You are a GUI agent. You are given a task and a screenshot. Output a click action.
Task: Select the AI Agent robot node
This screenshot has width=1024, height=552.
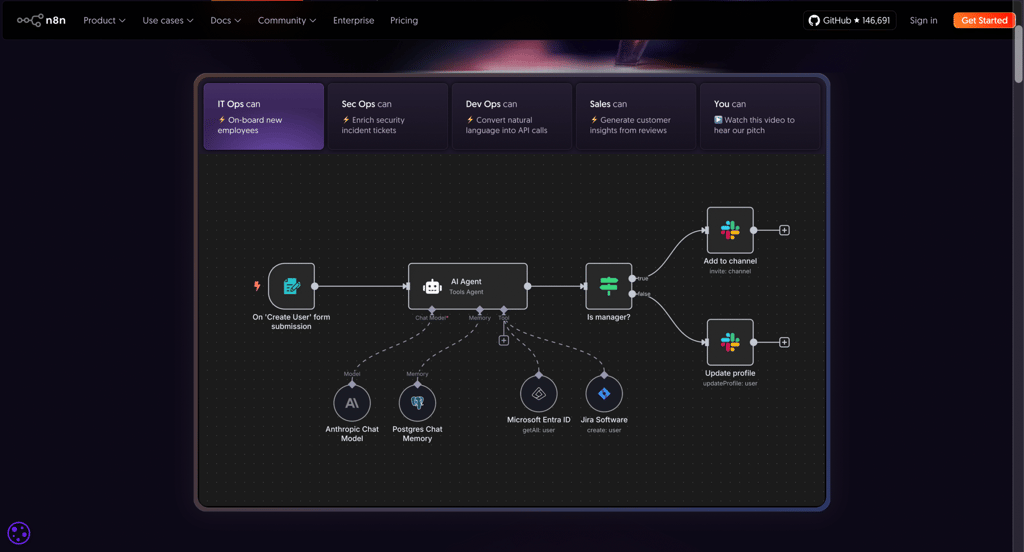(x=468, y=286)
